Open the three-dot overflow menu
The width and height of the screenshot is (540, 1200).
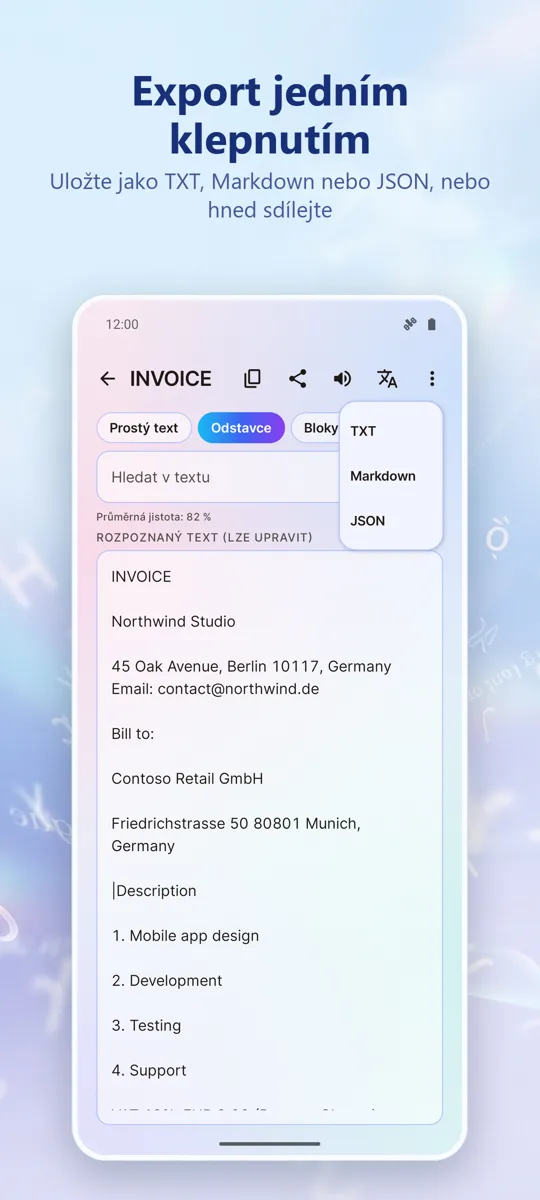tap(432, 379)
